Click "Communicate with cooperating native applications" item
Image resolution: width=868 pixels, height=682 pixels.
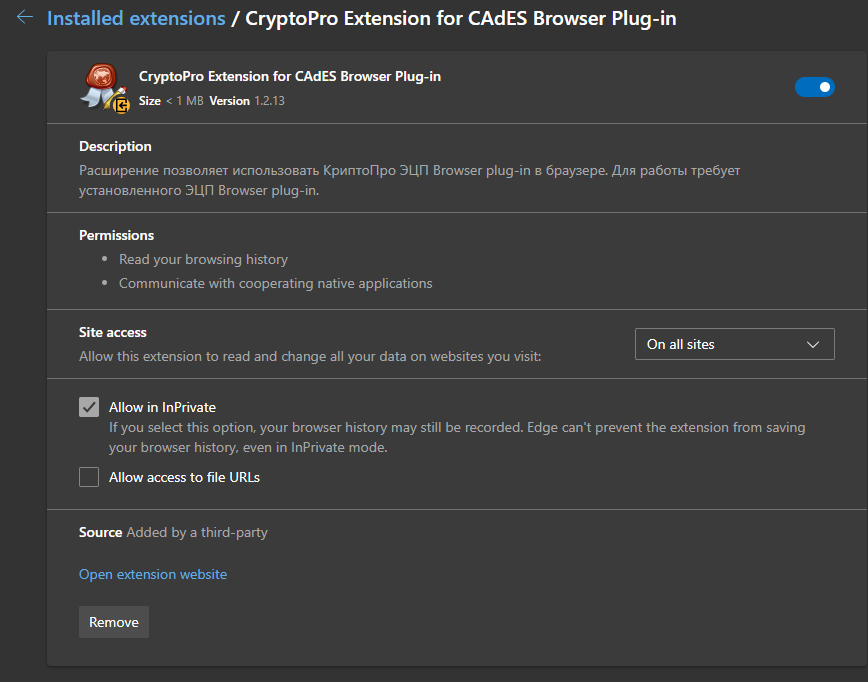click(x=275, y=283)
